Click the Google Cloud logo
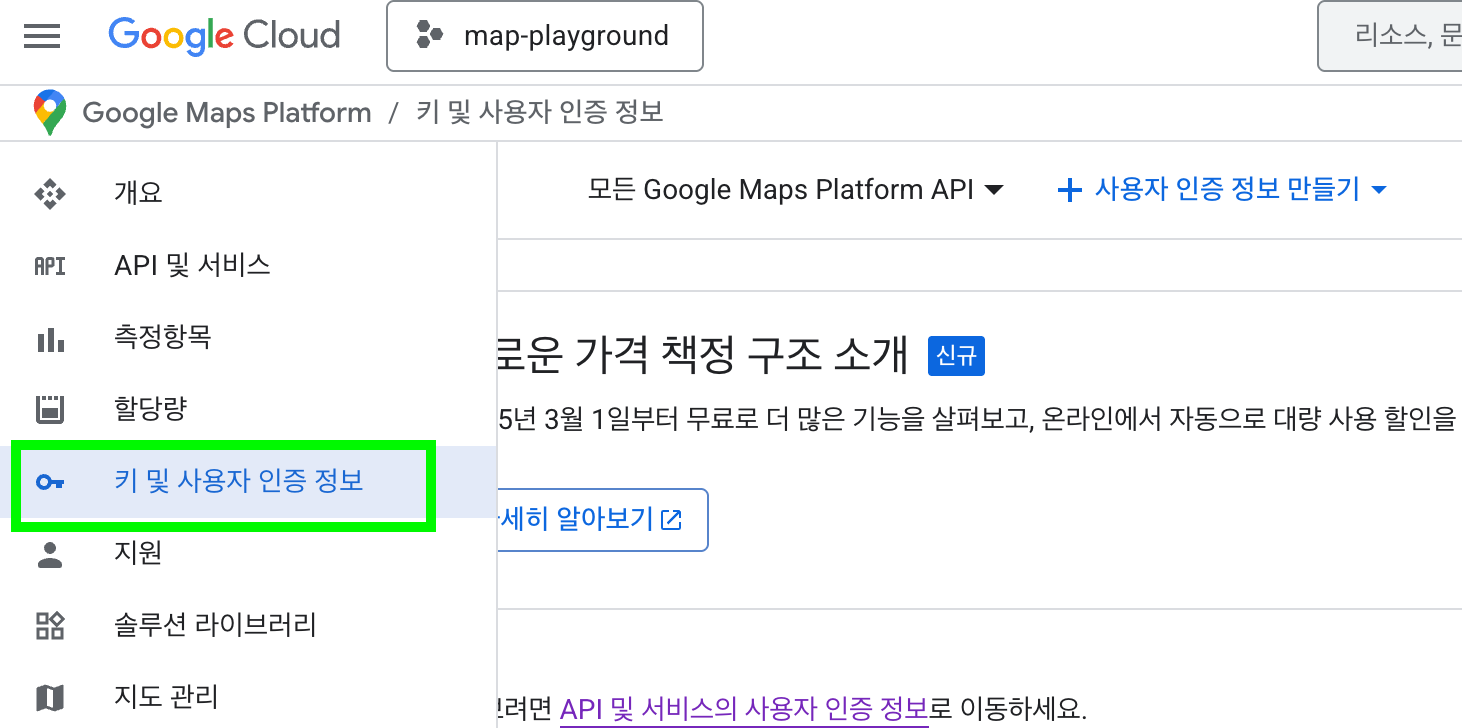This screenshot has height=728, width=1462. (x=224, y=36)
